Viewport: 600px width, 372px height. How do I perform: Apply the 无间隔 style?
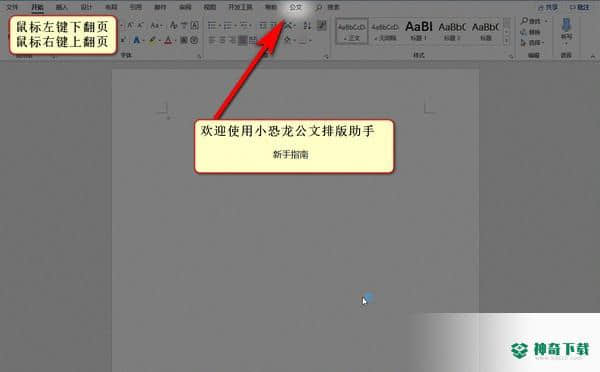(x=385, y=31)
